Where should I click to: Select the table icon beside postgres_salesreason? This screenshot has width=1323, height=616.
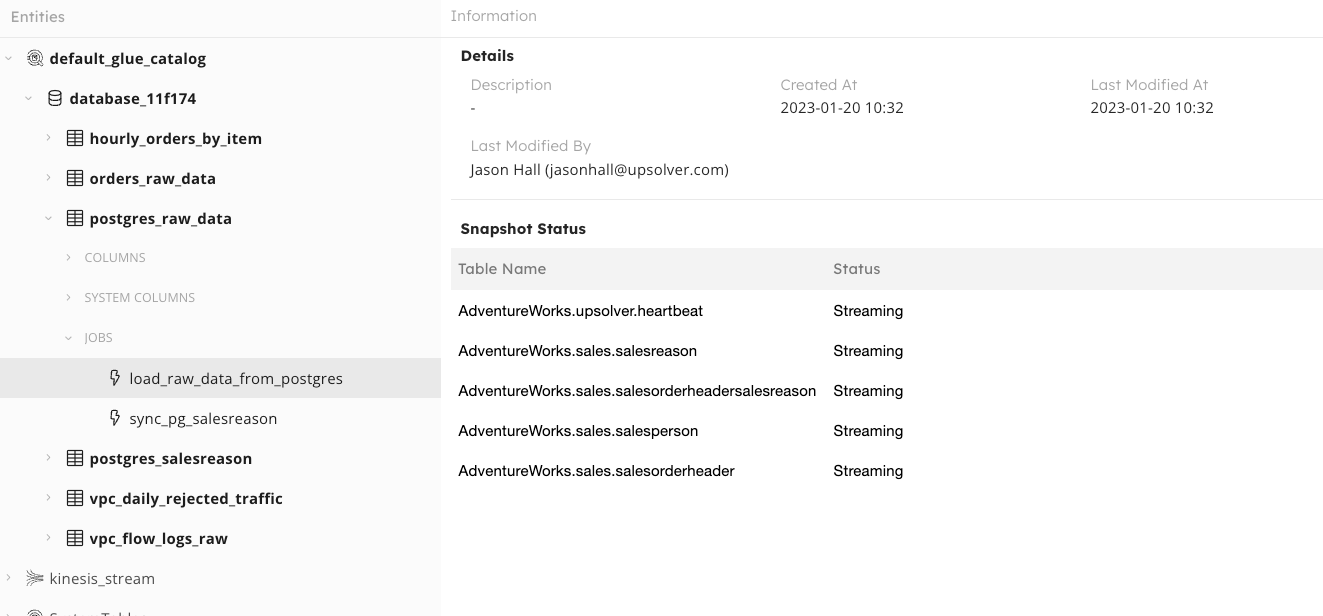(x=75, y=458)
